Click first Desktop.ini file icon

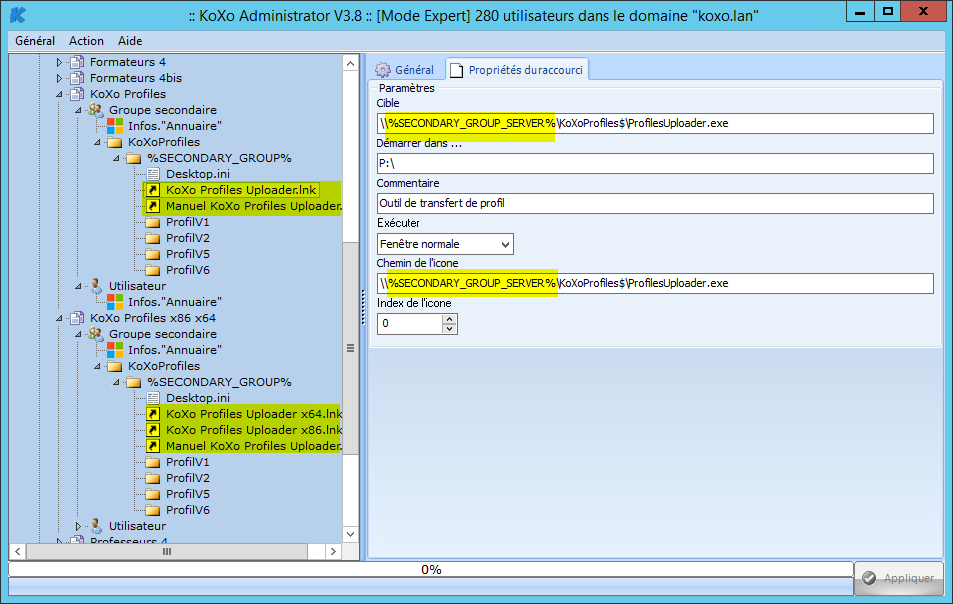[153, 174]
